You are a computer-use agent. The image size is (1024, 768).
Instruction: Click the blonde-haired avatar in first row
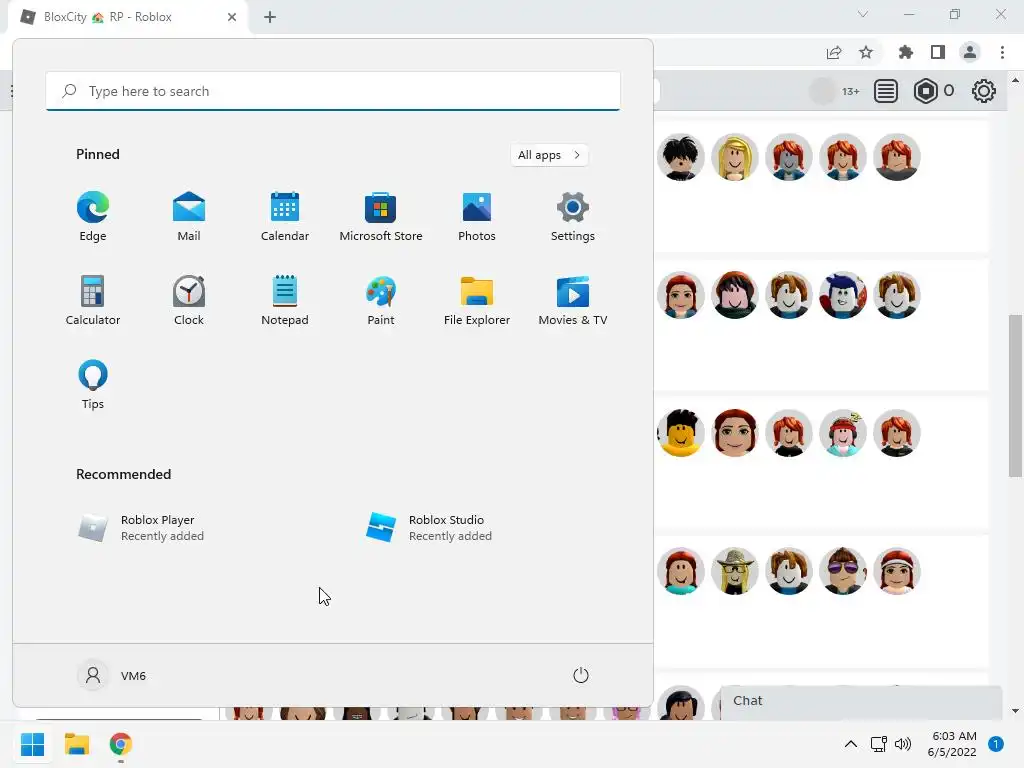coord(735,157)
